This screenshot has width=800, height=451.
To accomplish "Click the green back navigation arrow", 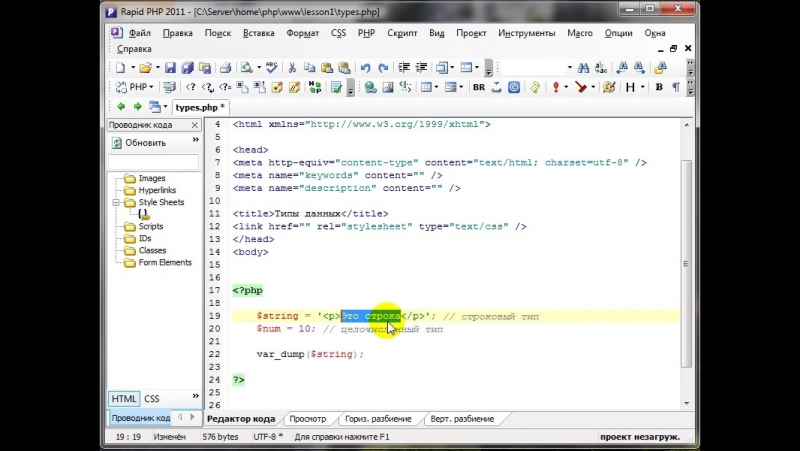I will [x=121, y=106].
